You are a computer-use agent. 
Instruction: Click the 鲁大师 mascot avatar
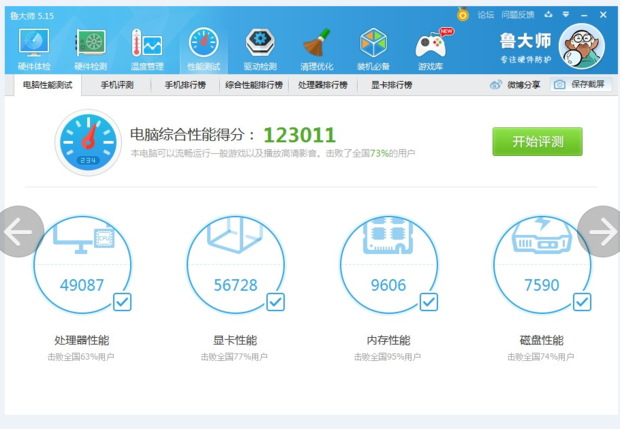point(582,46)
